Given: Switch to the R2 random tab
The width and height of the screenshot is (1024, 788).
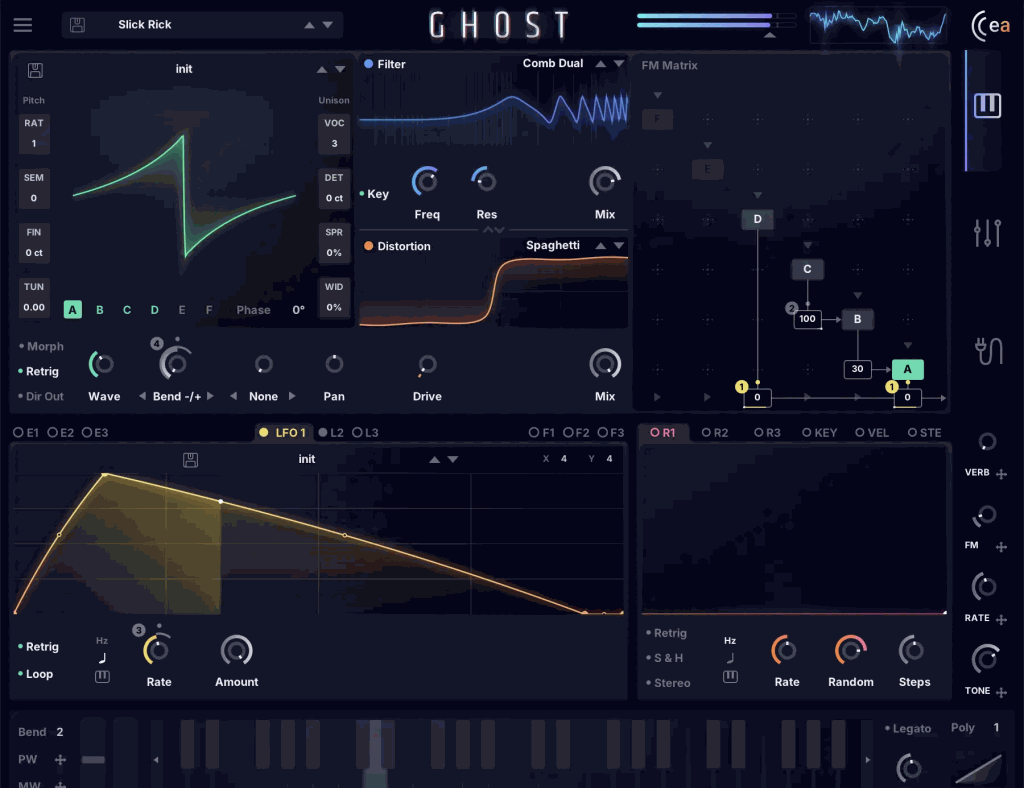Looking at the screenshot, I should [714, 432].
